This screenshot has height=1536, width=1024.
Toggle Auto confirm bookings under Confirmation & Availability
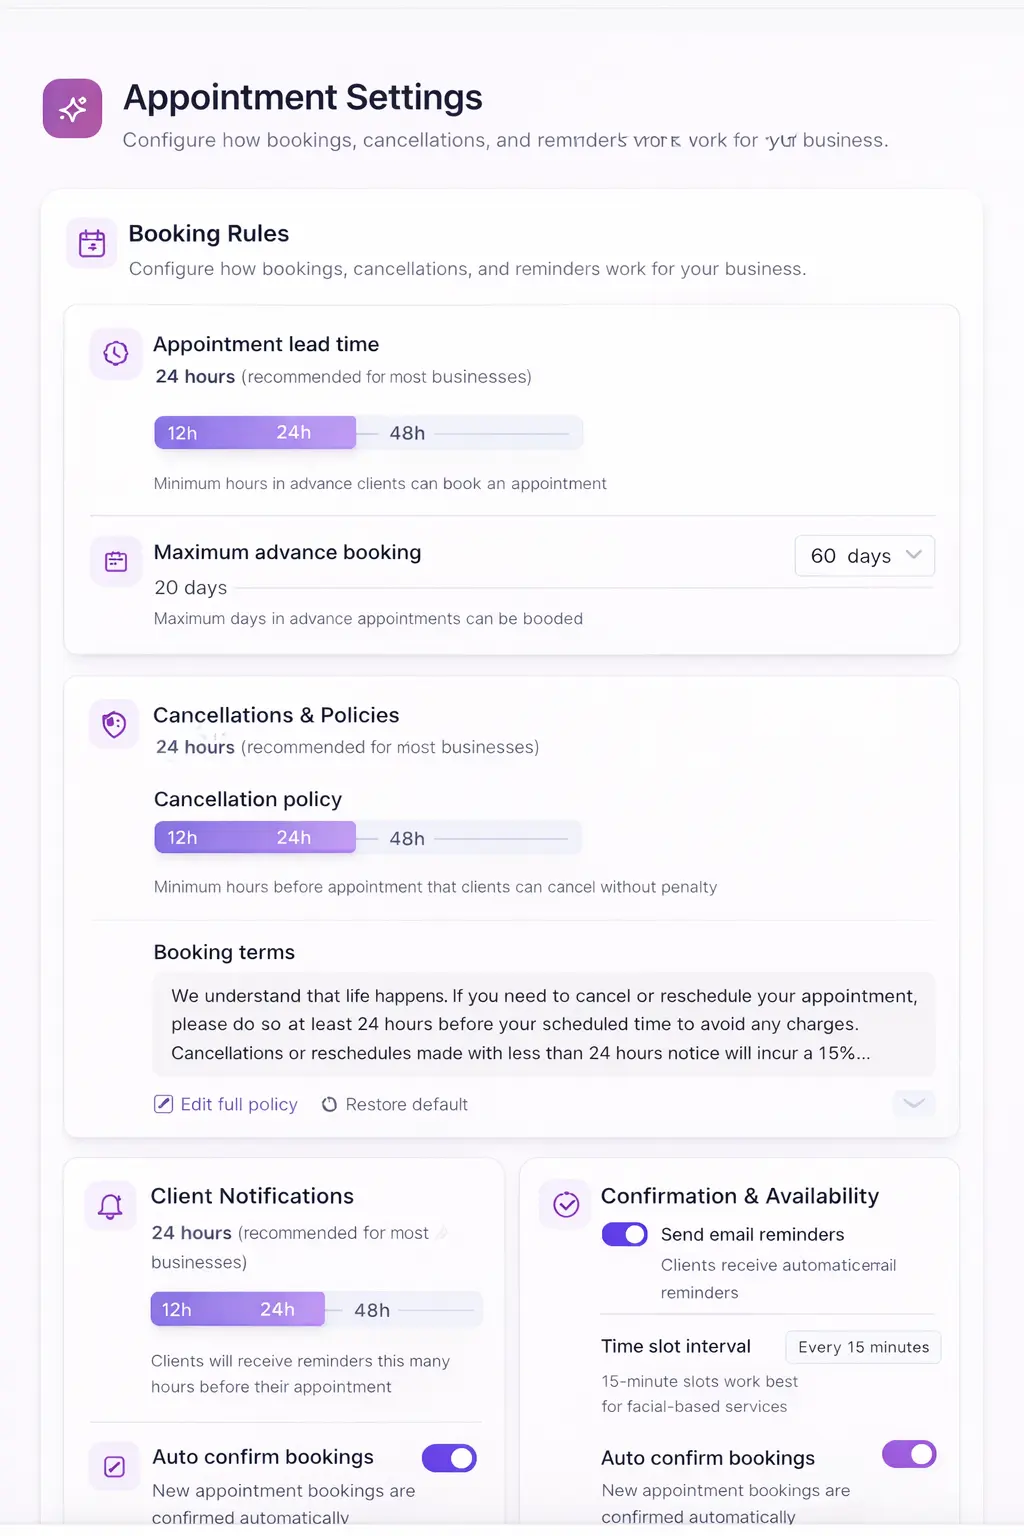tap(909, 1454)
